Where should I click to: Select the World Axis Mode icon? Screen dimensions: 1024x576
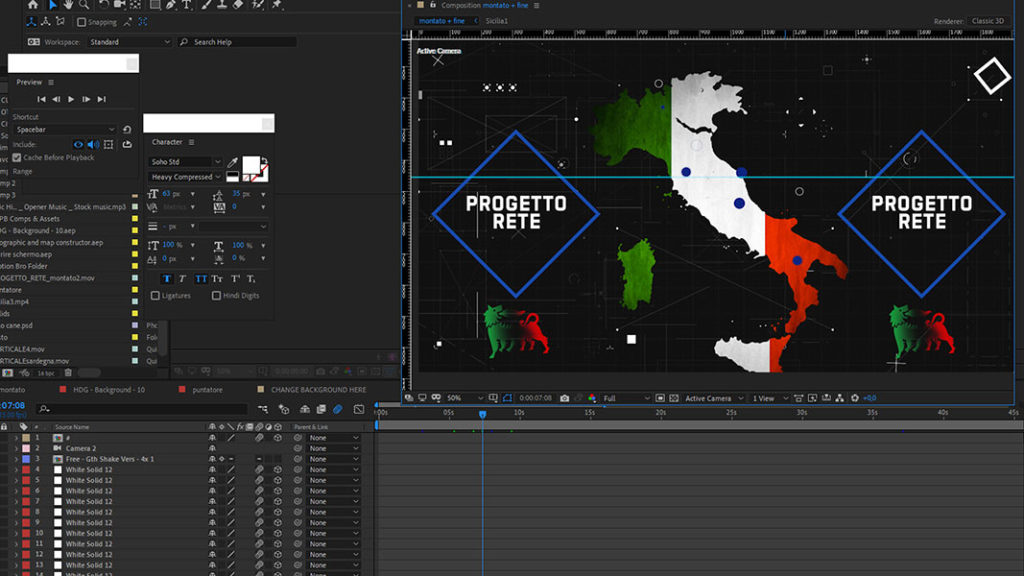pyautogui.click(x=46, y=22)
